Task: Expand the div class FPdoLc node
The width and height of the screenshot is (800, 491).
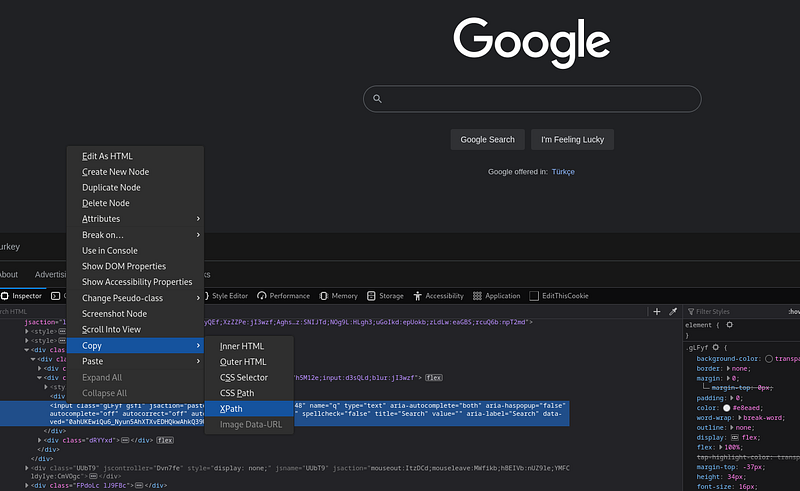Action: (x=27, y=485)
